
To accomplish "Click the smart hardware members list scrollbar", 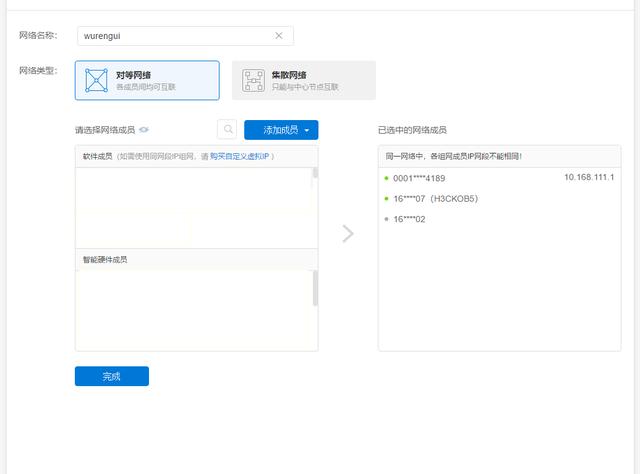I will tap(315, 288).
